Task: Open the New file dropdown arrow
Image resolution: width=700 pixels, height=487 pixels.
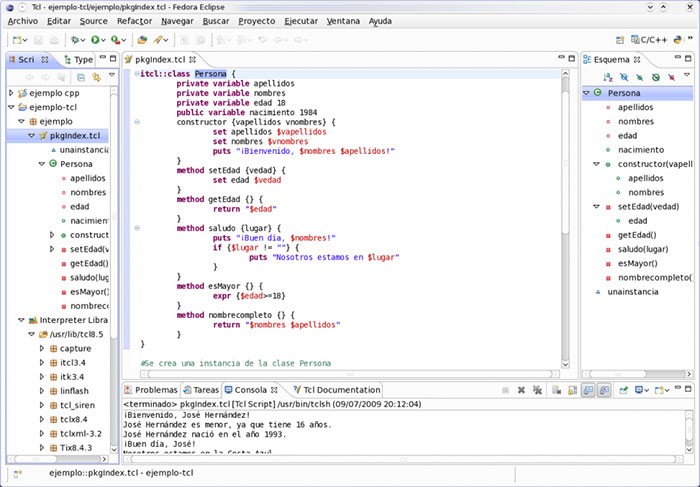Action: click(x=23, y=40)
